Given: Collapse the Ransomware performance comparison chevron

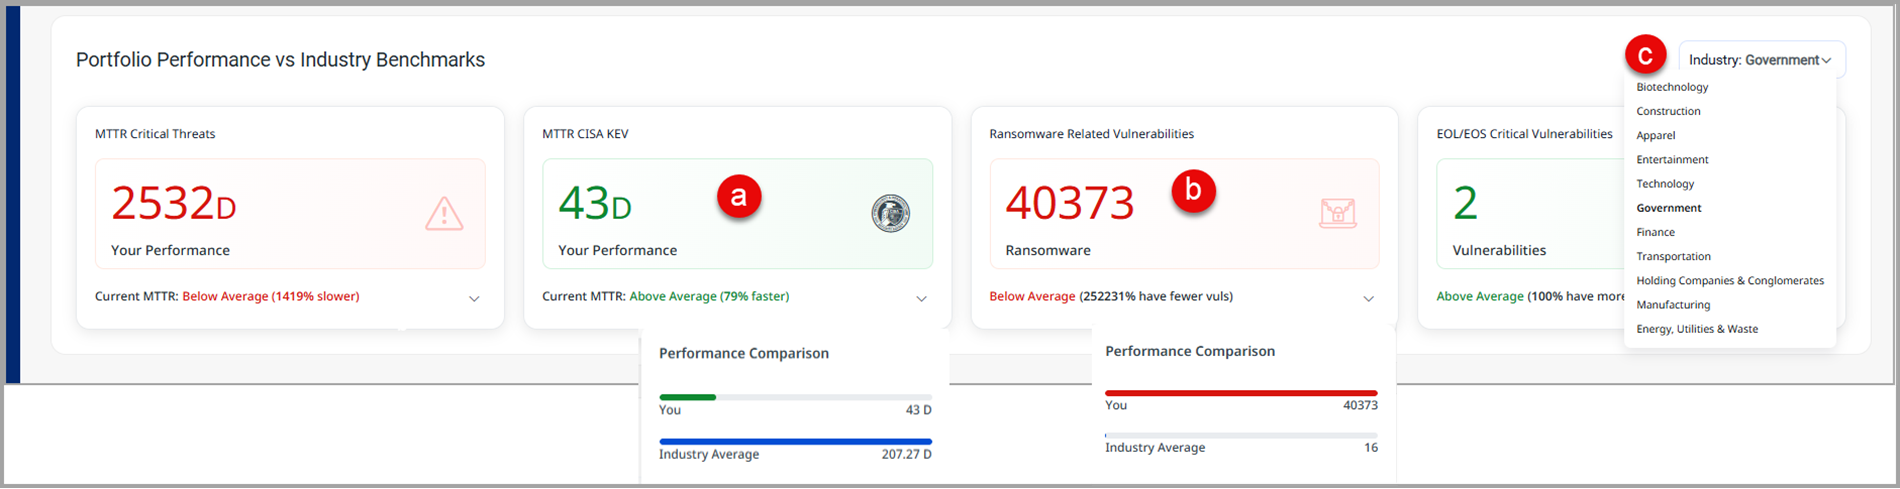Looking at the screenshot, I should [1368, 298].
